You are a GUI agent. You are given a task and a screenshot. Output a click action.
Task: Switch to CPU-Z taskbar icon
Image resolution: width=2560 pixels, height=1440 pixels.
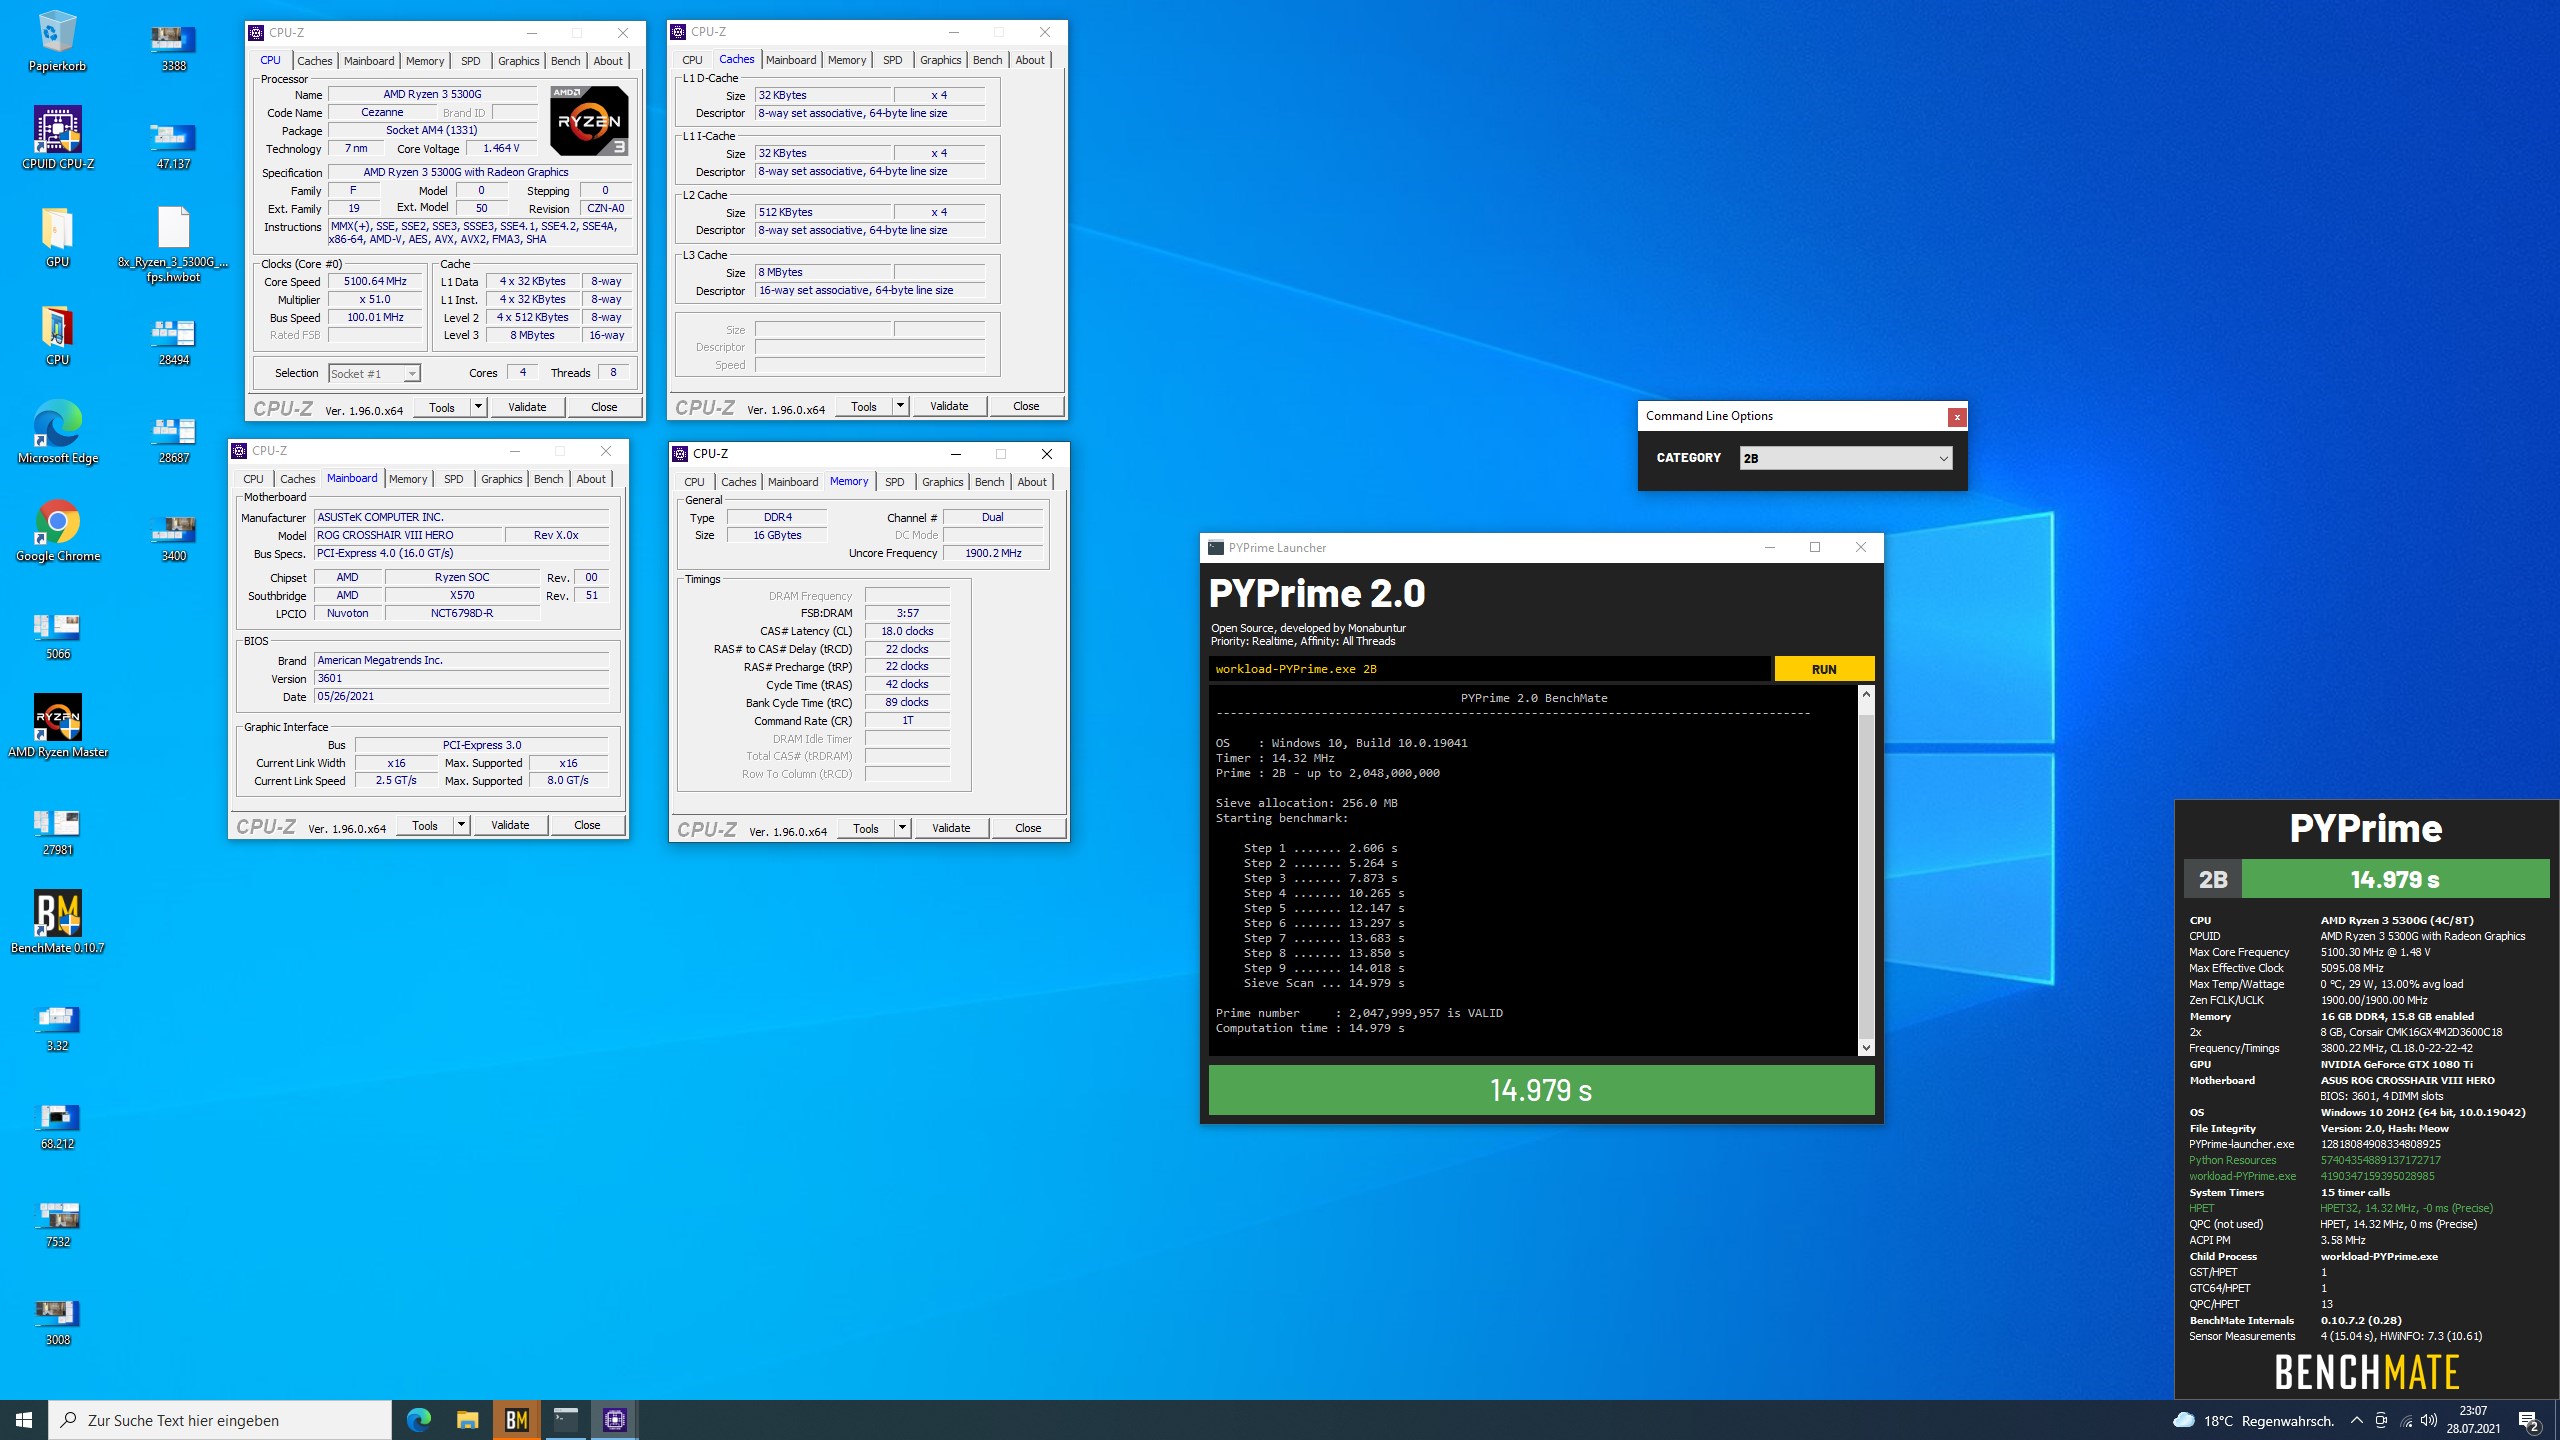[x=614, y=1420]
